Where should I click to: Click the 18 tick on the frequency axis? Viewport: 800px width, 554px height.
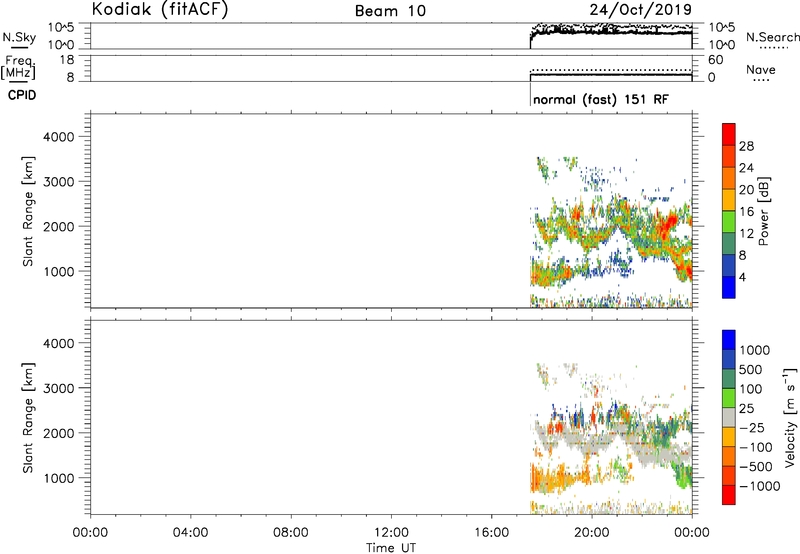67,60
